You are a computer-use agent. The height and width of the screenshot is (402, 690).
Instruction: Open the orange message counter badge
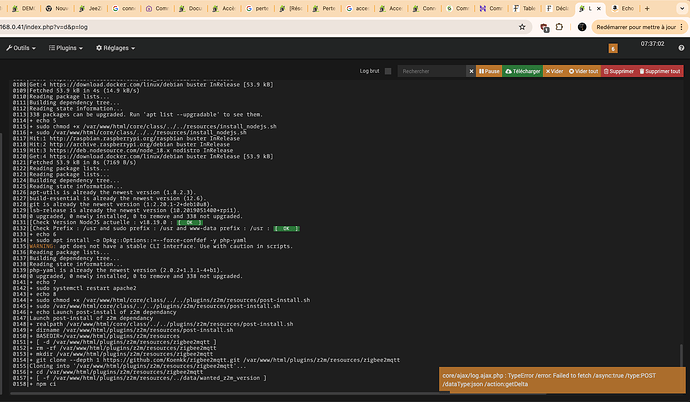613,48
